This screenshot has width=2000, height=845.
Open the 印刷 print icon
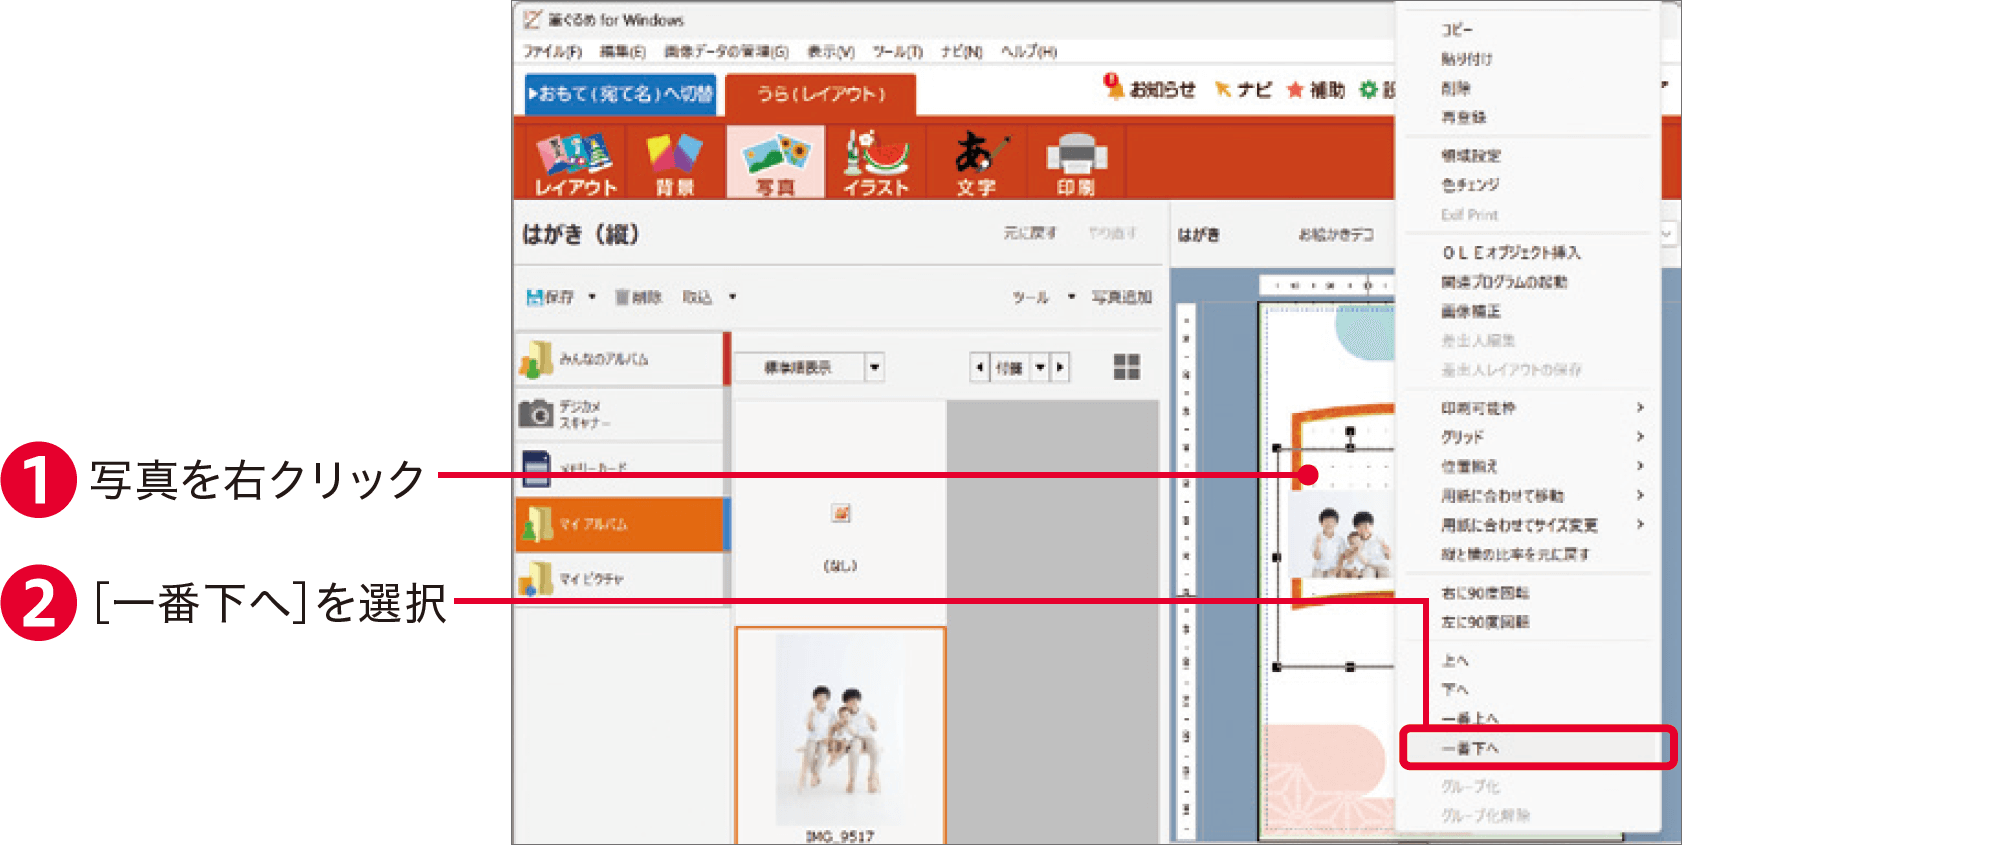pos(1076,161)
